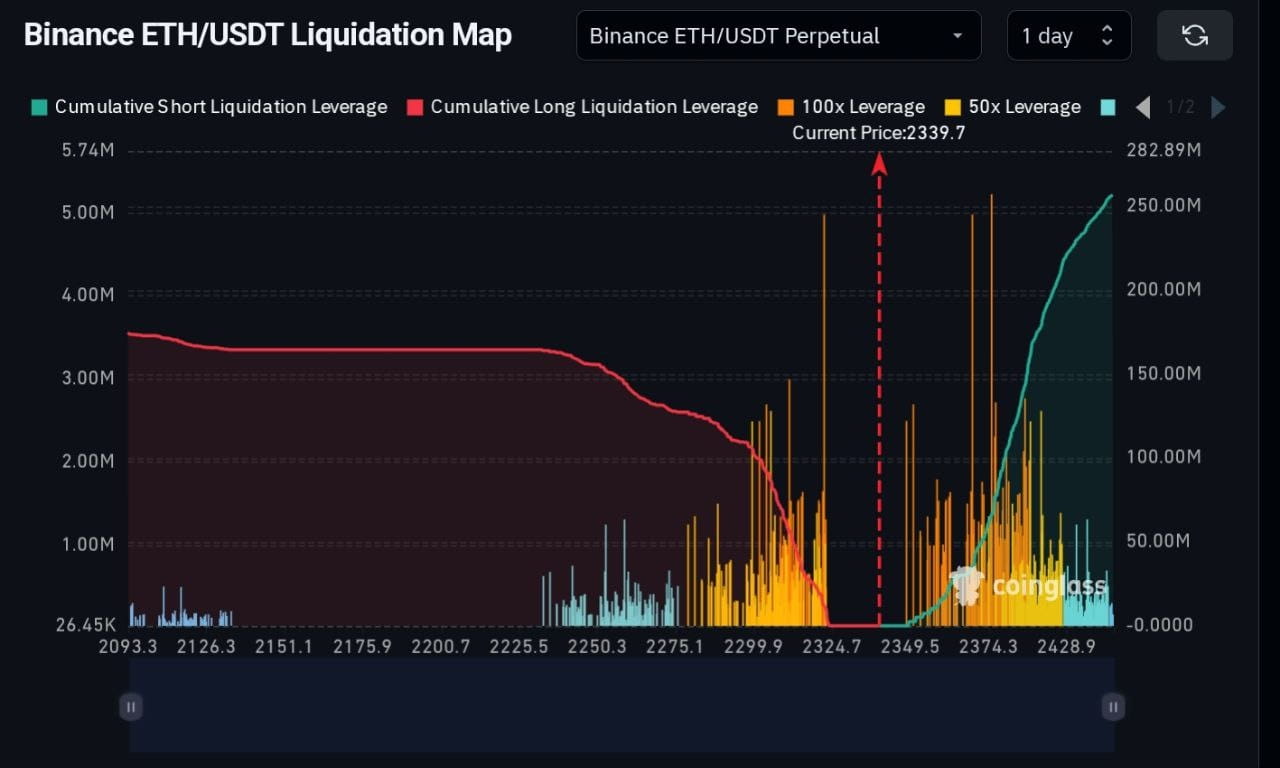Screen dimensions: 1280x768
Task: Click the Coinglass watermark logo
Action: (1030, 588)
